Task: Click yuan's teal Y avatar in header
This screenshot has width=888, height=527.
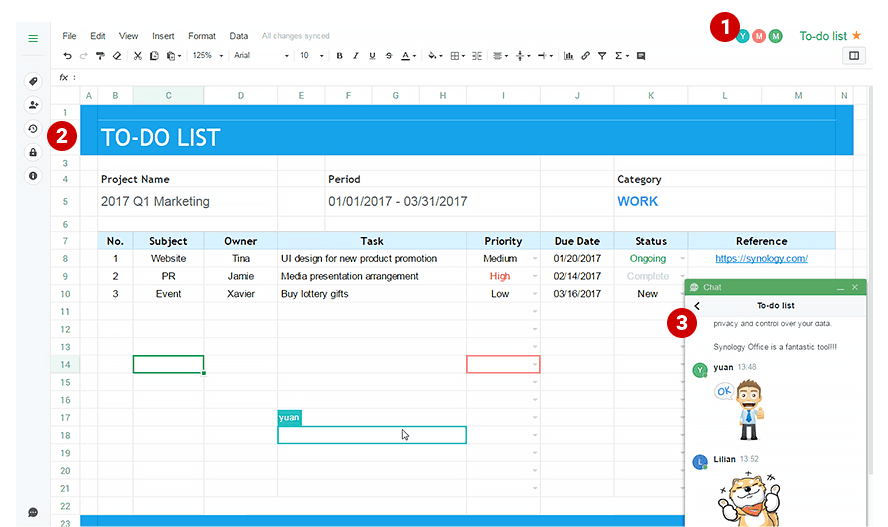Action: point(743,36)
